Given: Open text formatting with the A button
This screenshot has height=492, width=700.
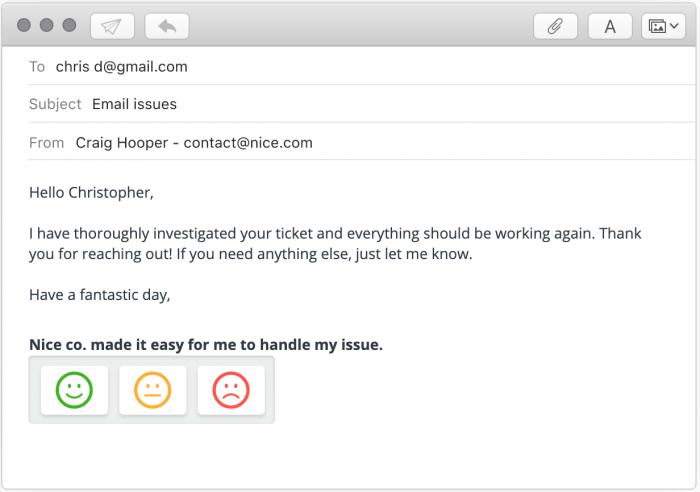Looking at the screenshot, I should [x=610, y=26].
